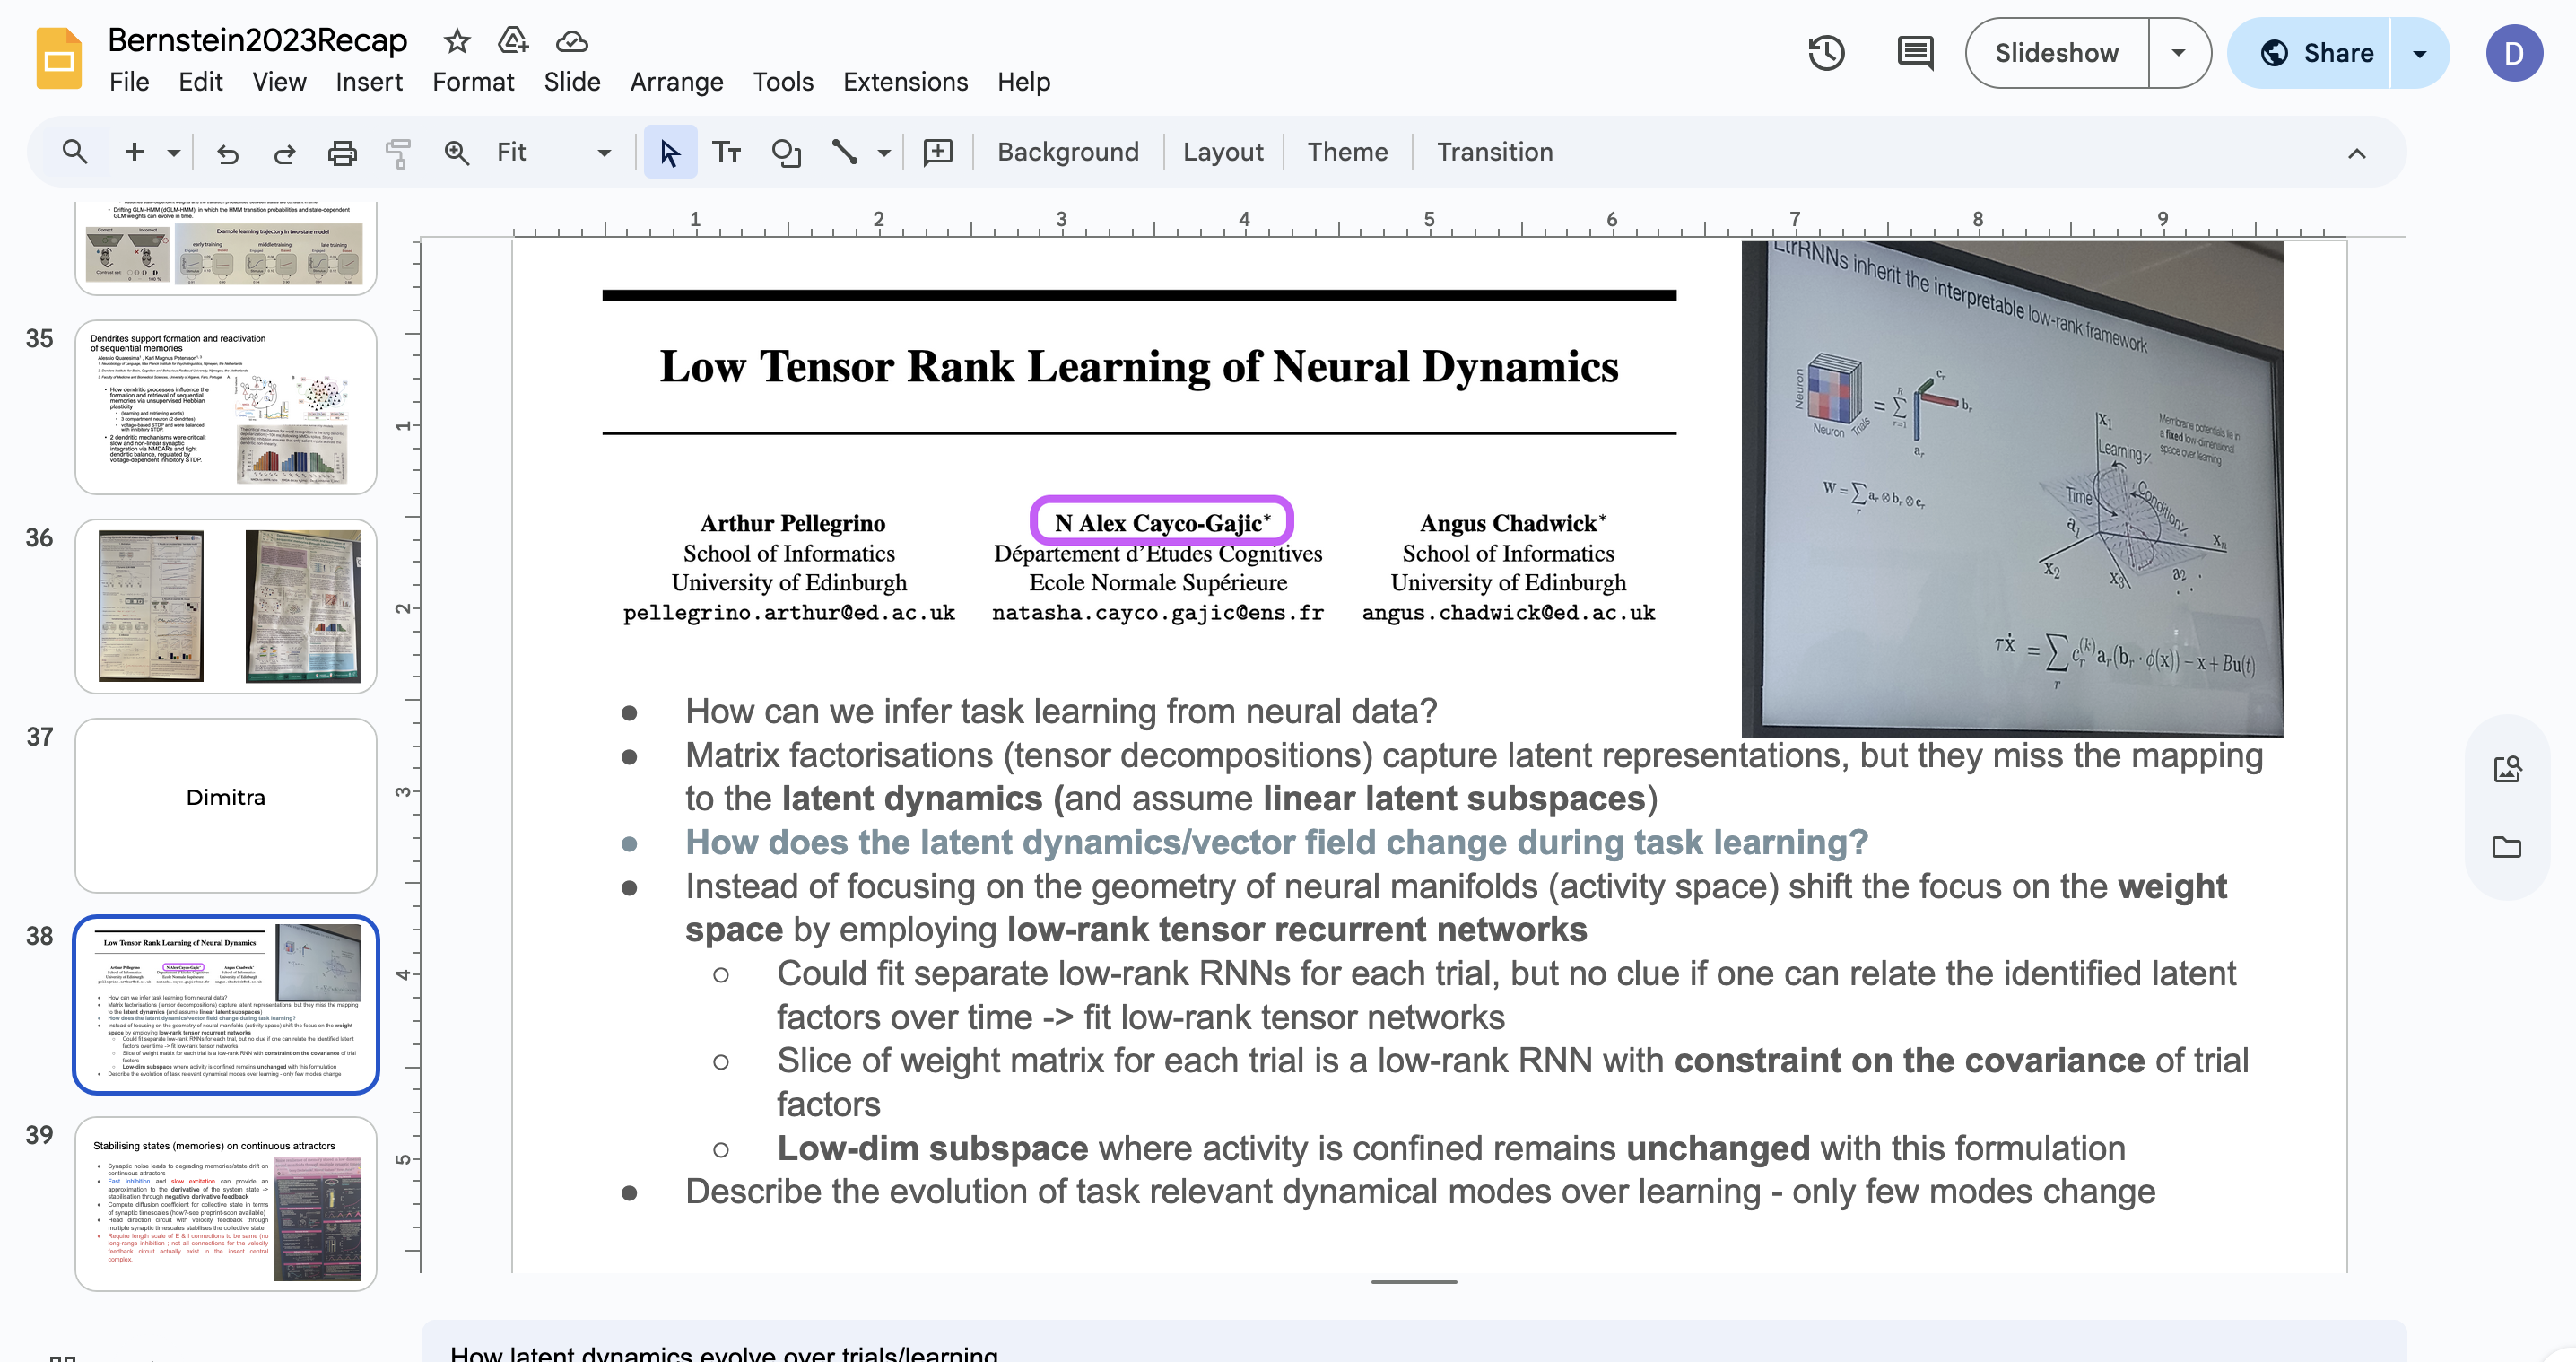Click the redo arrow icon
This screenshot has width=2576, height=1362.
284,152
